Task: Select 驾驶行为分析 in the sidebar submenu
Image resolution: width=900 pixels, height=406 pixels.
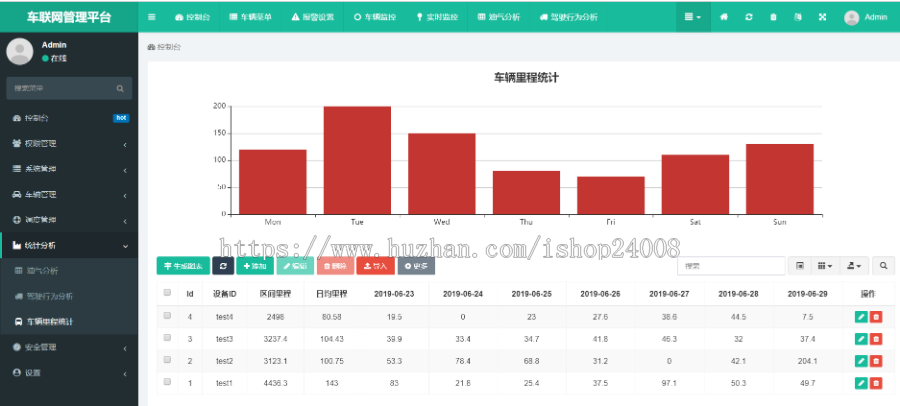Action: (69, 296)
